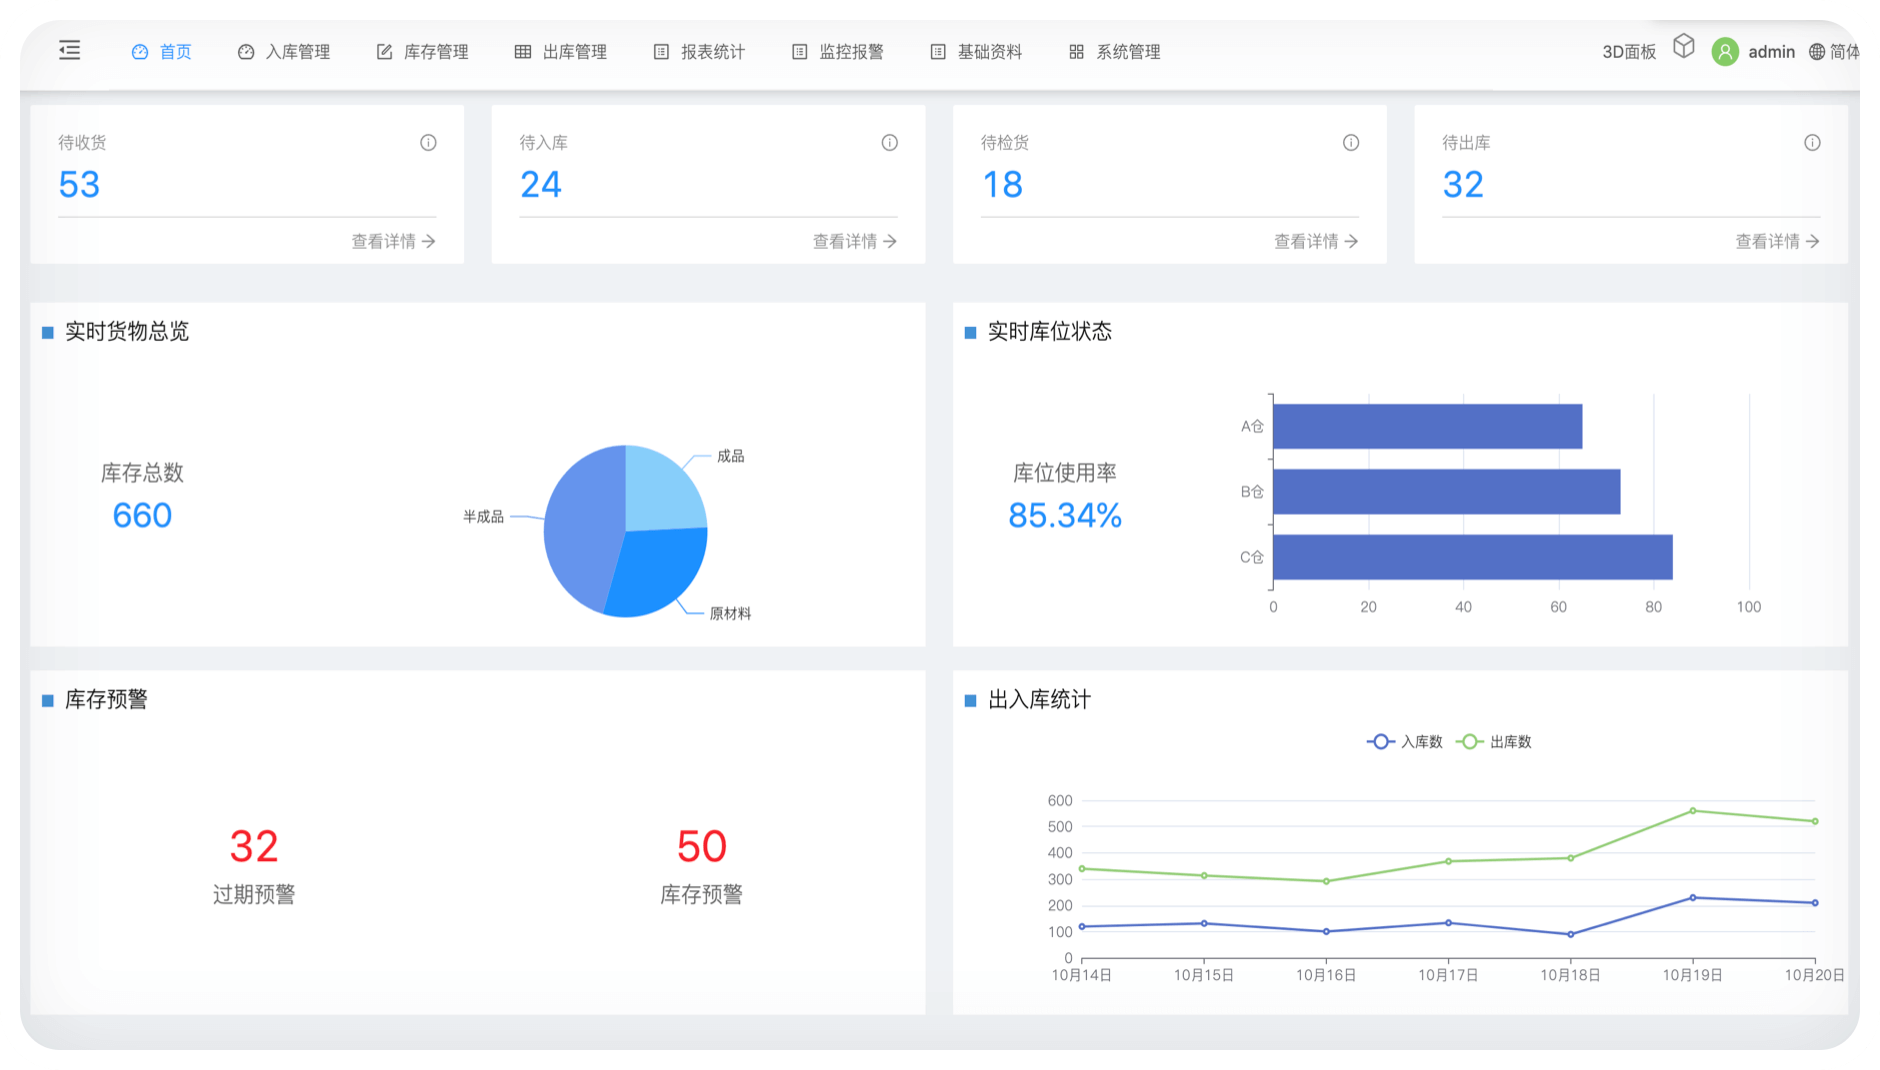Viewport: 1880px width, 1070px height.
Task: Click the globe language icon
Action: point(1817,52)
